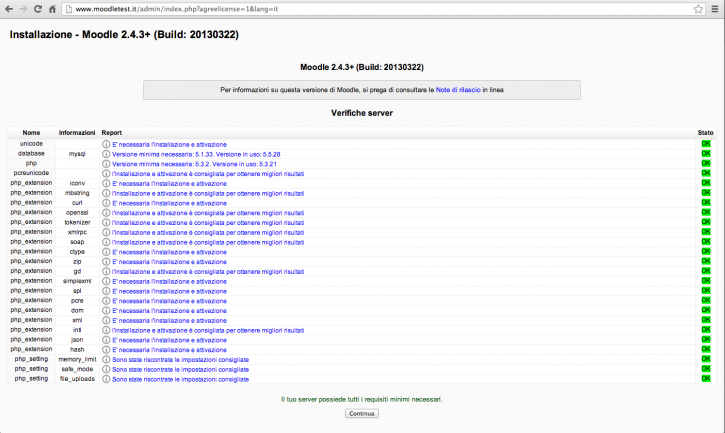Click the server requirements success message
Viewport: 725px width, 433px height.
362,399
